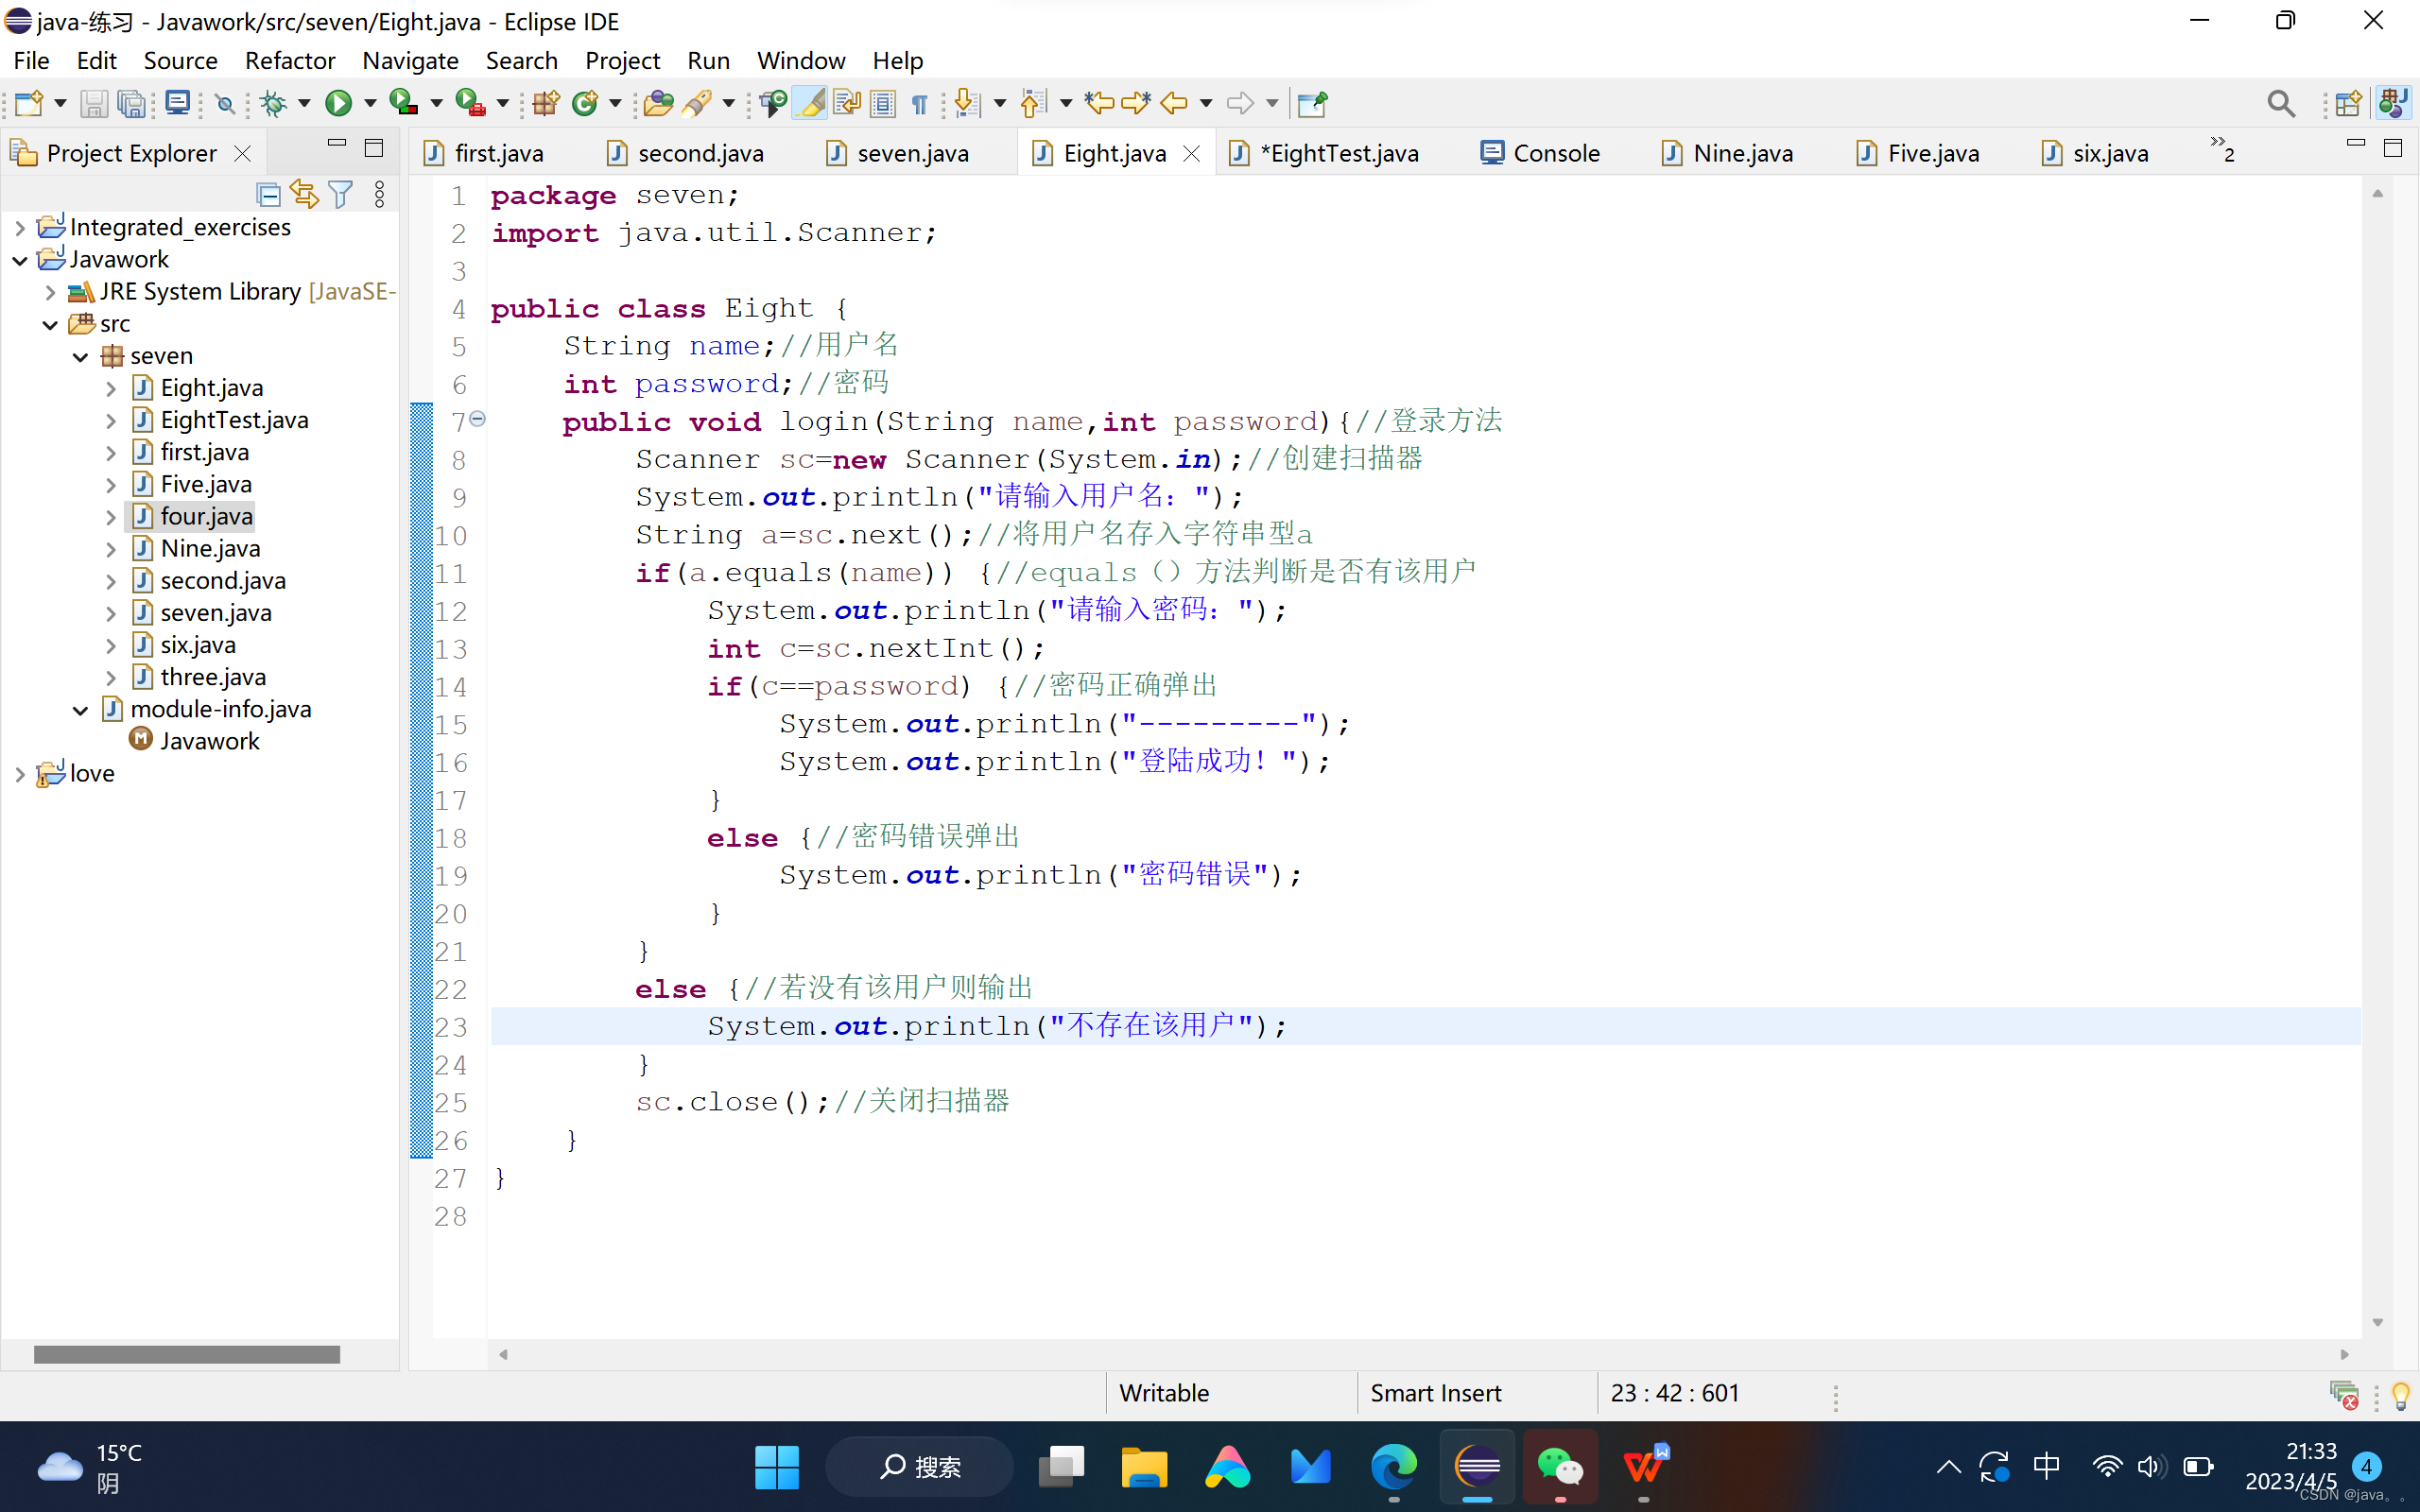Viewport: 2420px width, 1512px height.
Task: Click the Open Console monitor icon in toolbar
Action: pos(178,103)
